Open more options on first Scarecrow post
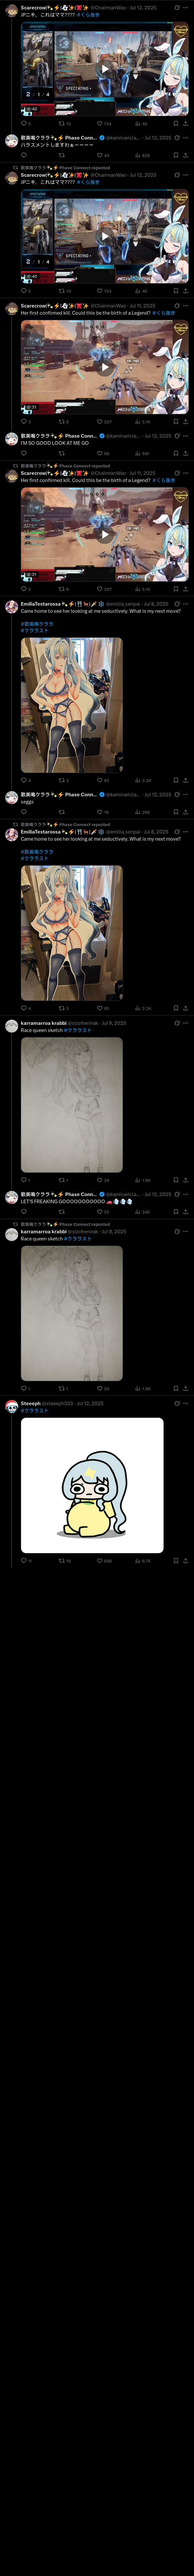The height and width of the screenshot is (2576, 194). pyautogui.click(x=185, y=7)
